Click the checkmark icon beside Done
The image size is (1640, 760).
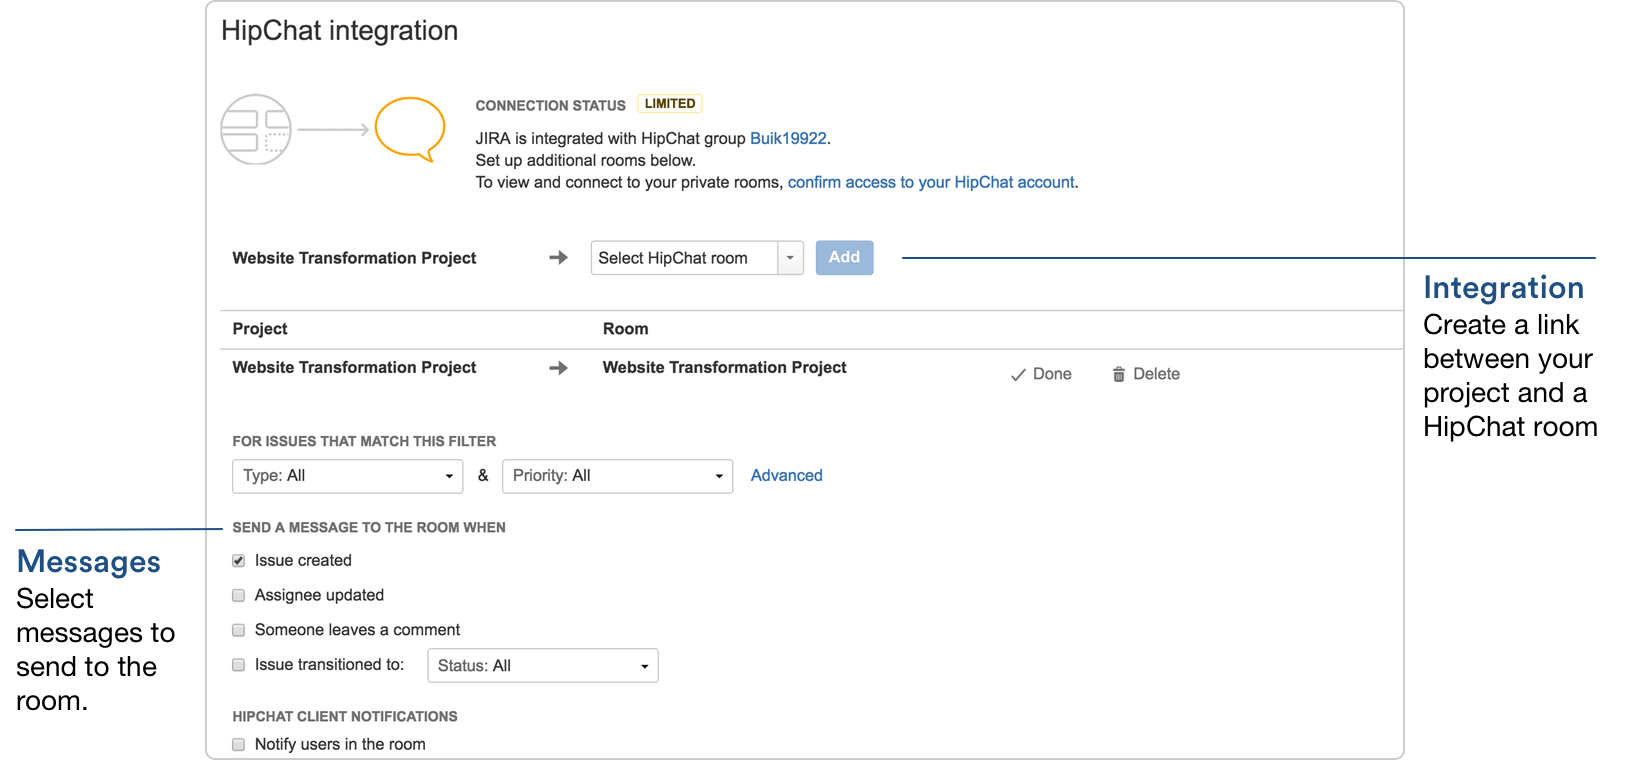pos(1018,375)
